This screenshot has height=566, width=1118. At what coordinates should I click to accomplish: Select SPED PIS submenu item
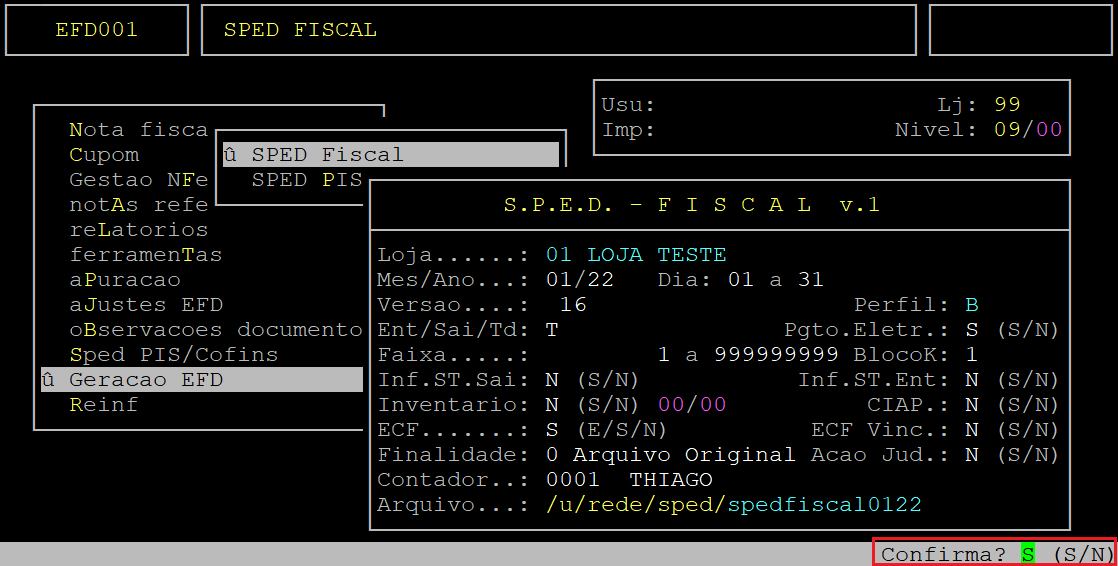point(307,180)
